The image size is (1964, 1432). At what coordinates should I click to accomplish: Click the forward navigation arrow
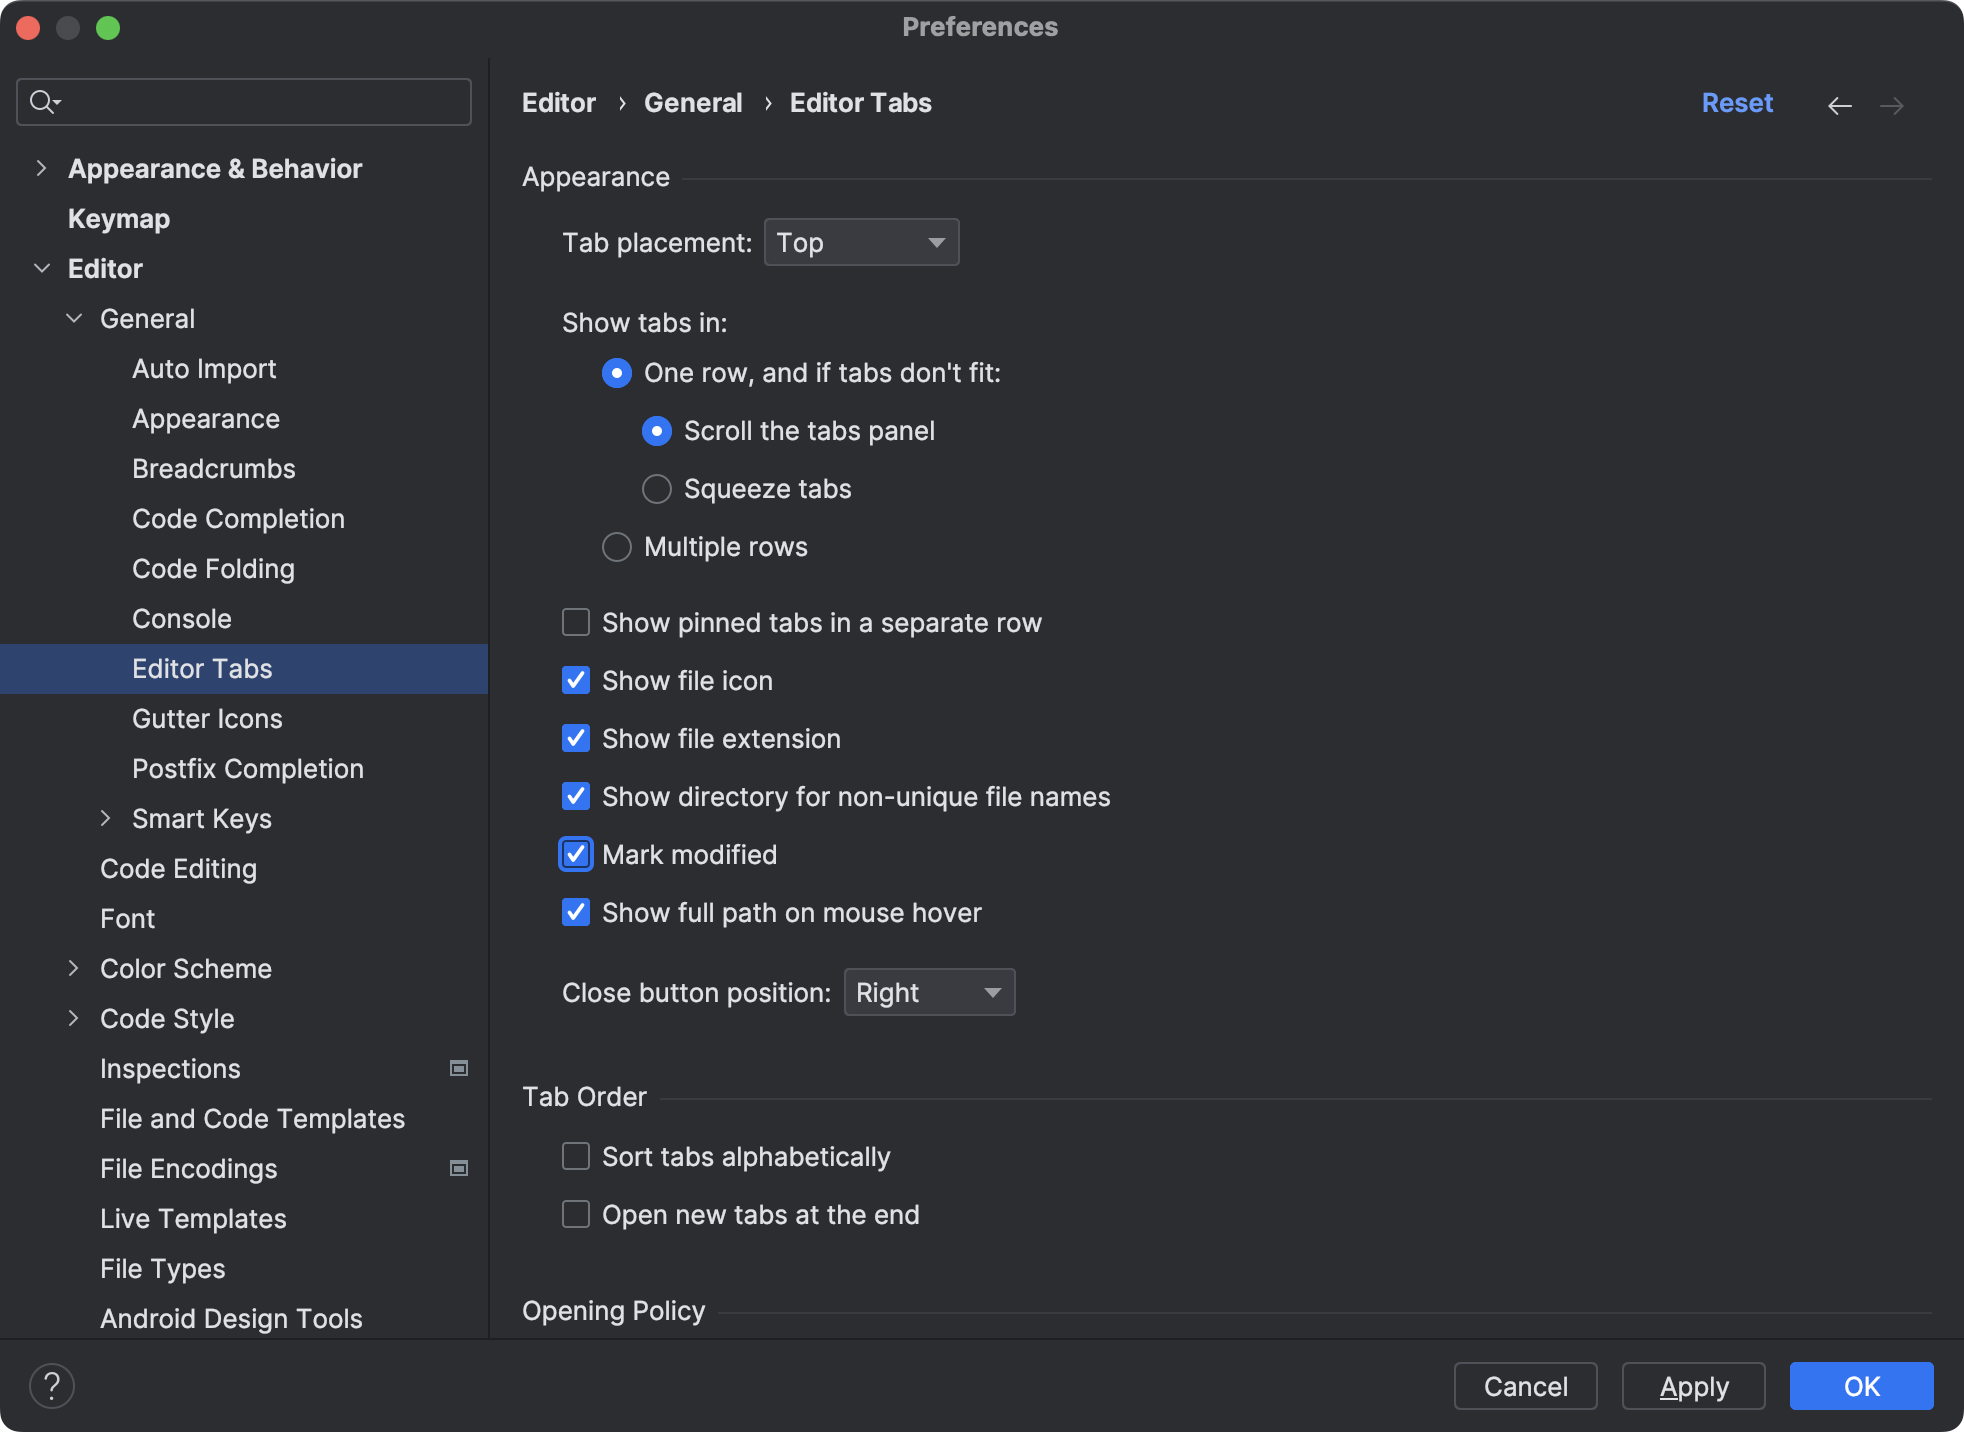click(1891, 105)
